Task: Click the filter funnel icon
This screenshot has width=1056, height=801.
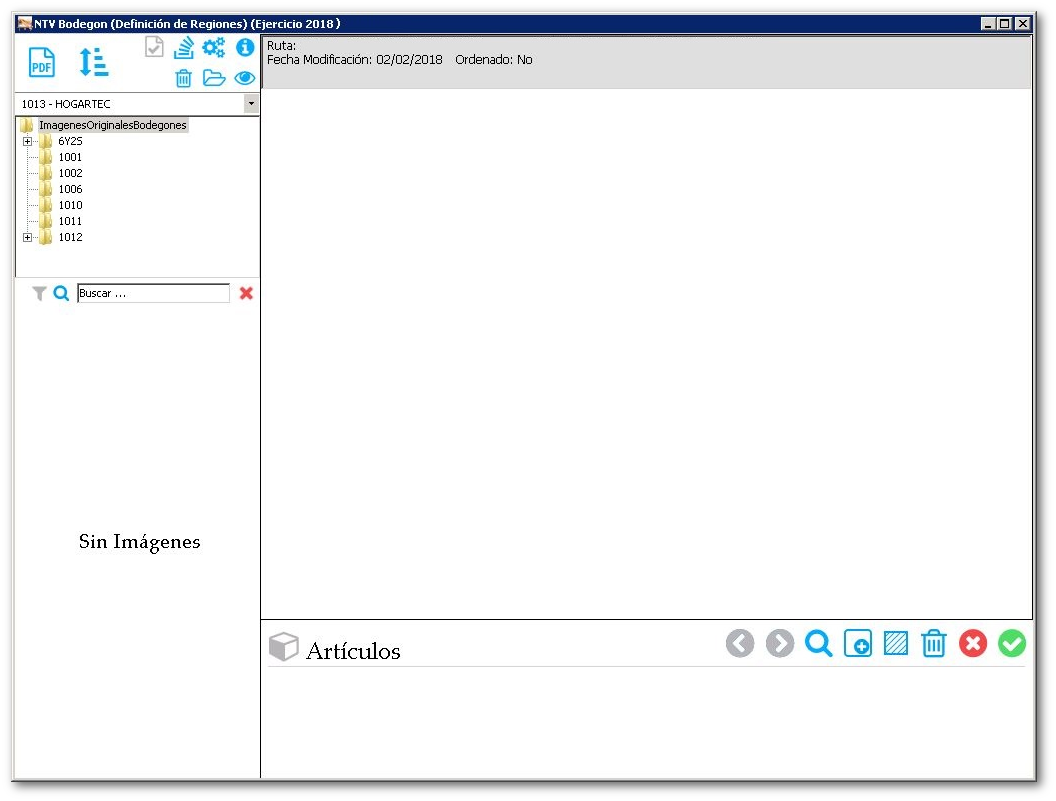Action: [39, 294]
